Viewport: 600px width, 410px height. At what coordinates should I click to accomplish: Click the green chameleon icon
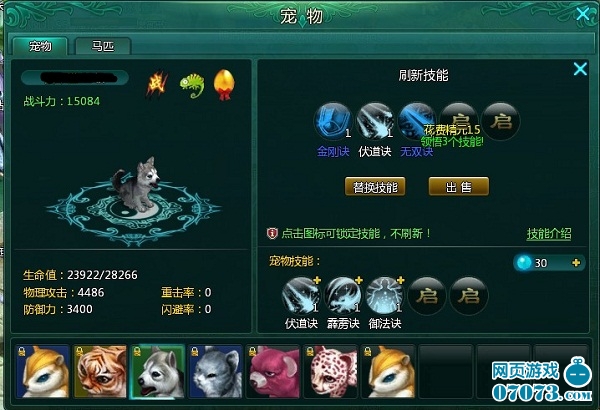(192, 85)
